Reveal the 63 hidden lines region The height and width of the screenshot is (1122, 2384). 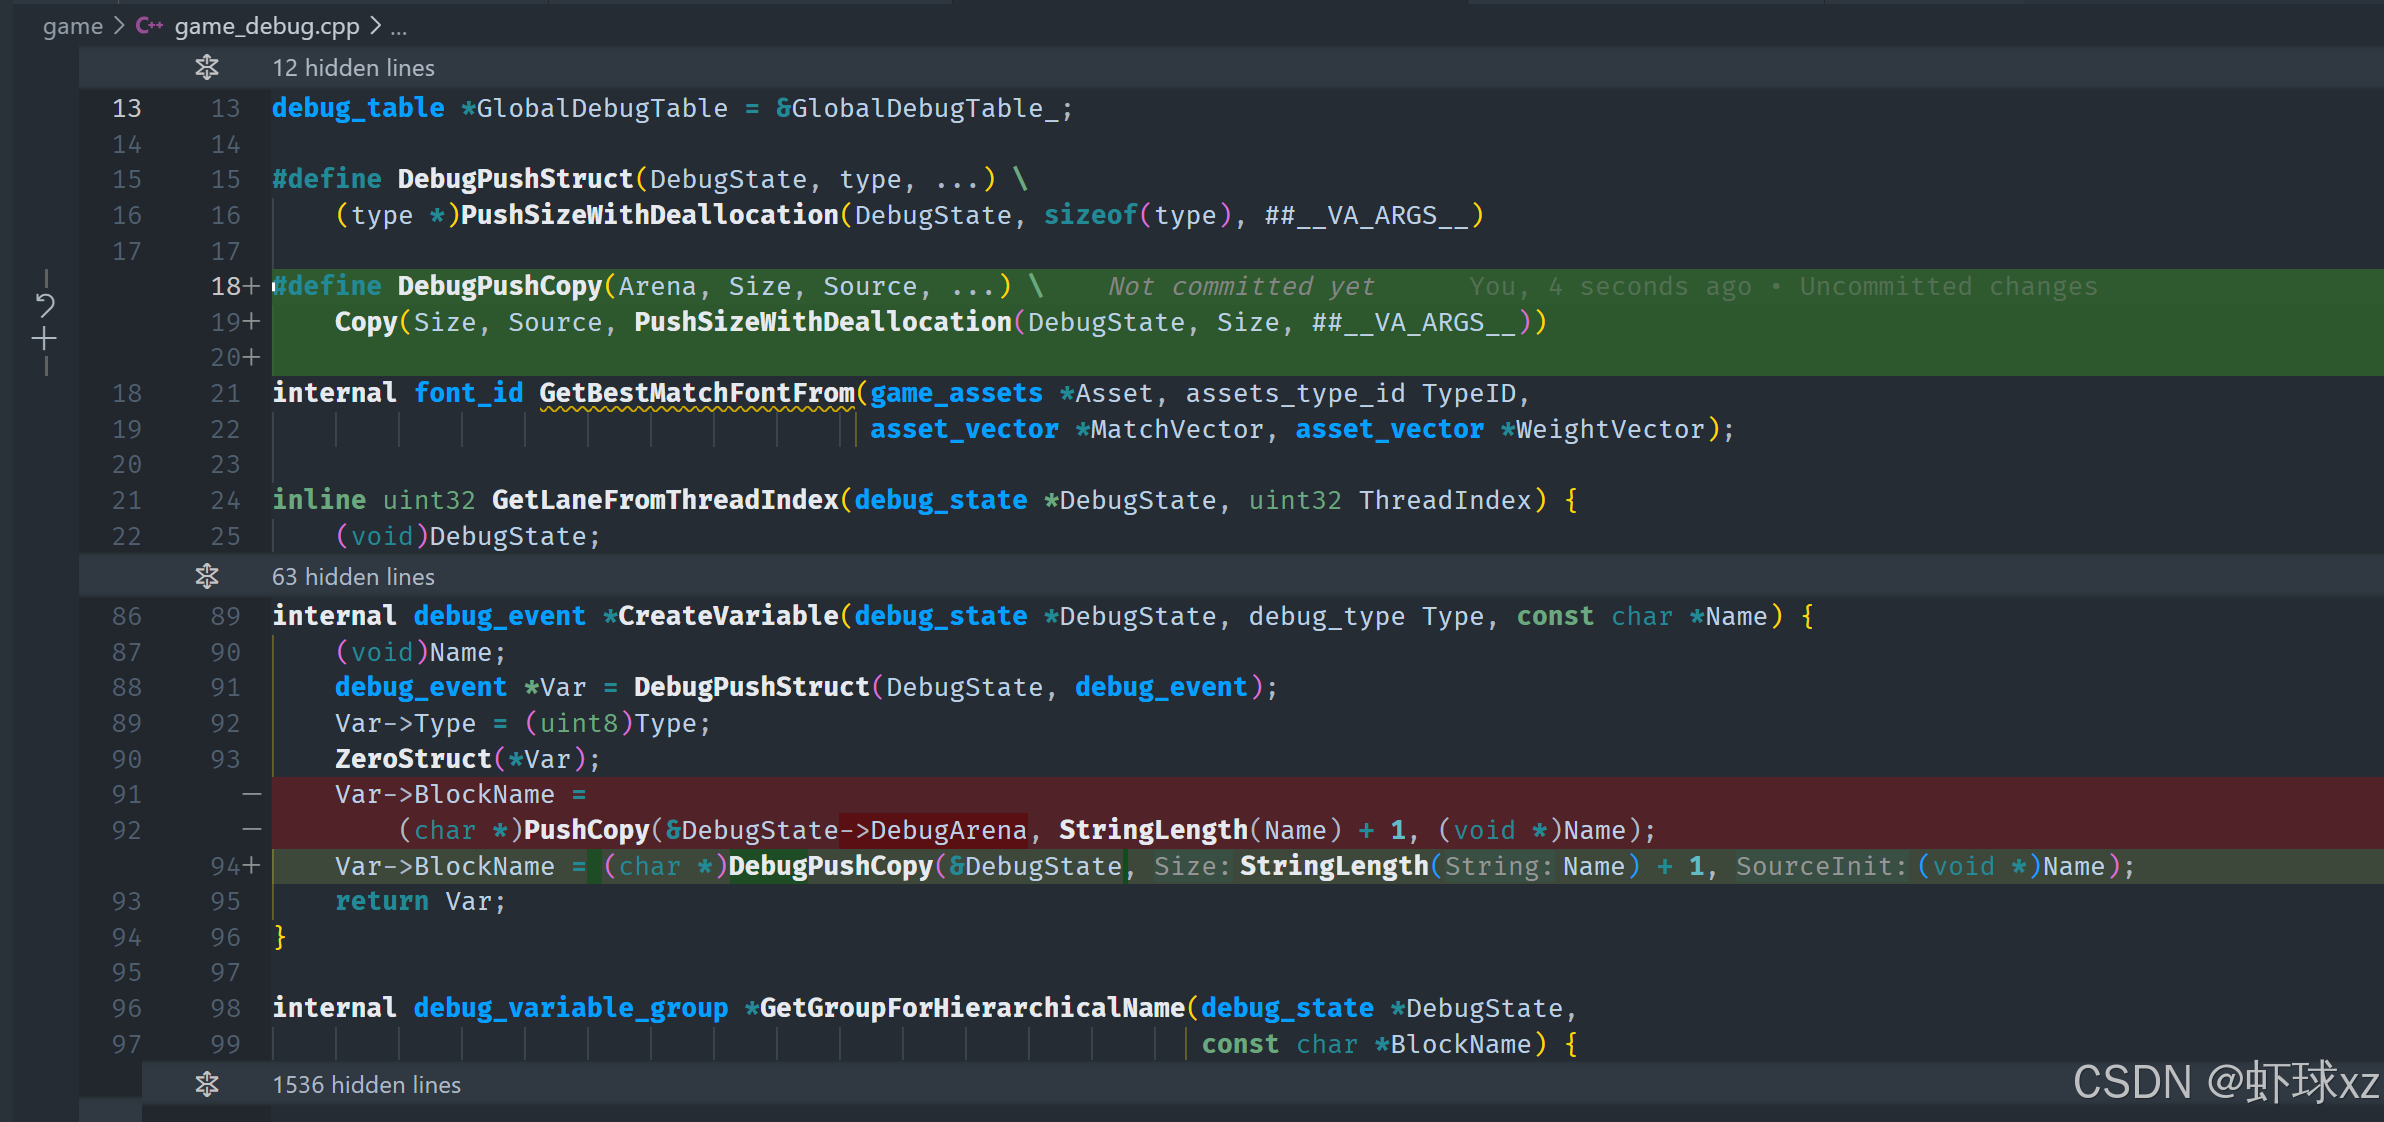click(353, 577)
